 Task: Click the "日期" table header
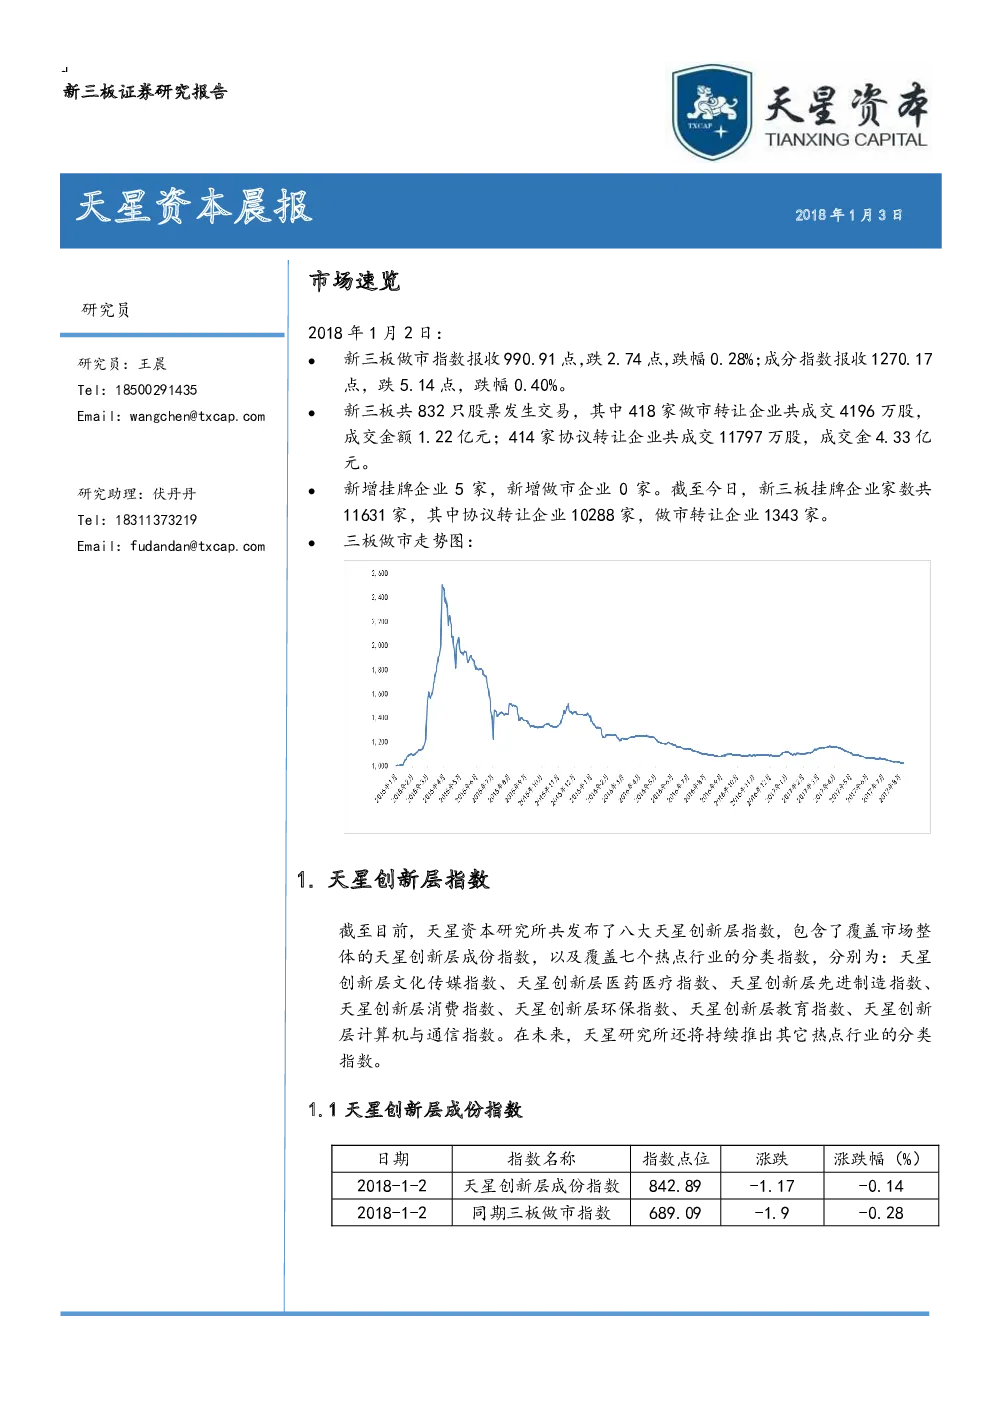click(393, 1159)
